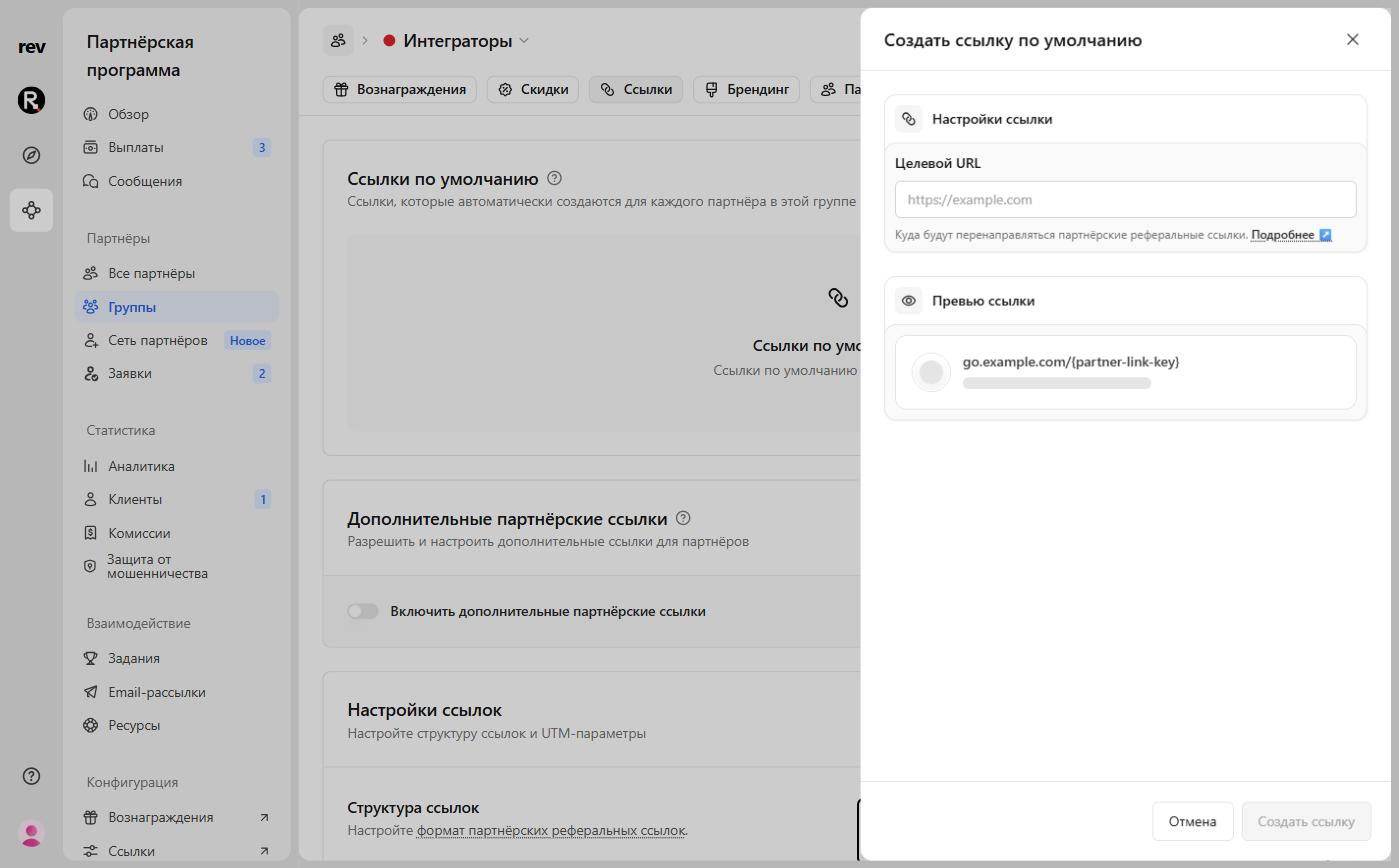Screen dimensions: 1399x868
Task: Click the Создать ссылку button
Action: tap(1306, 821)
